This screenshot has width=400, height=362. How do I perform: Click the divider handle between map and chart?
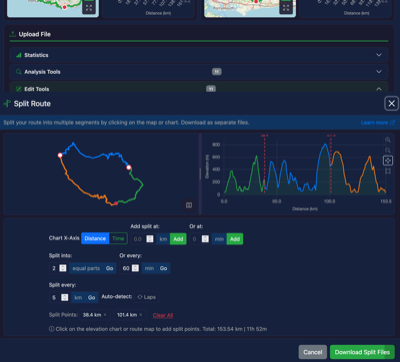click(x=200, y=173)
